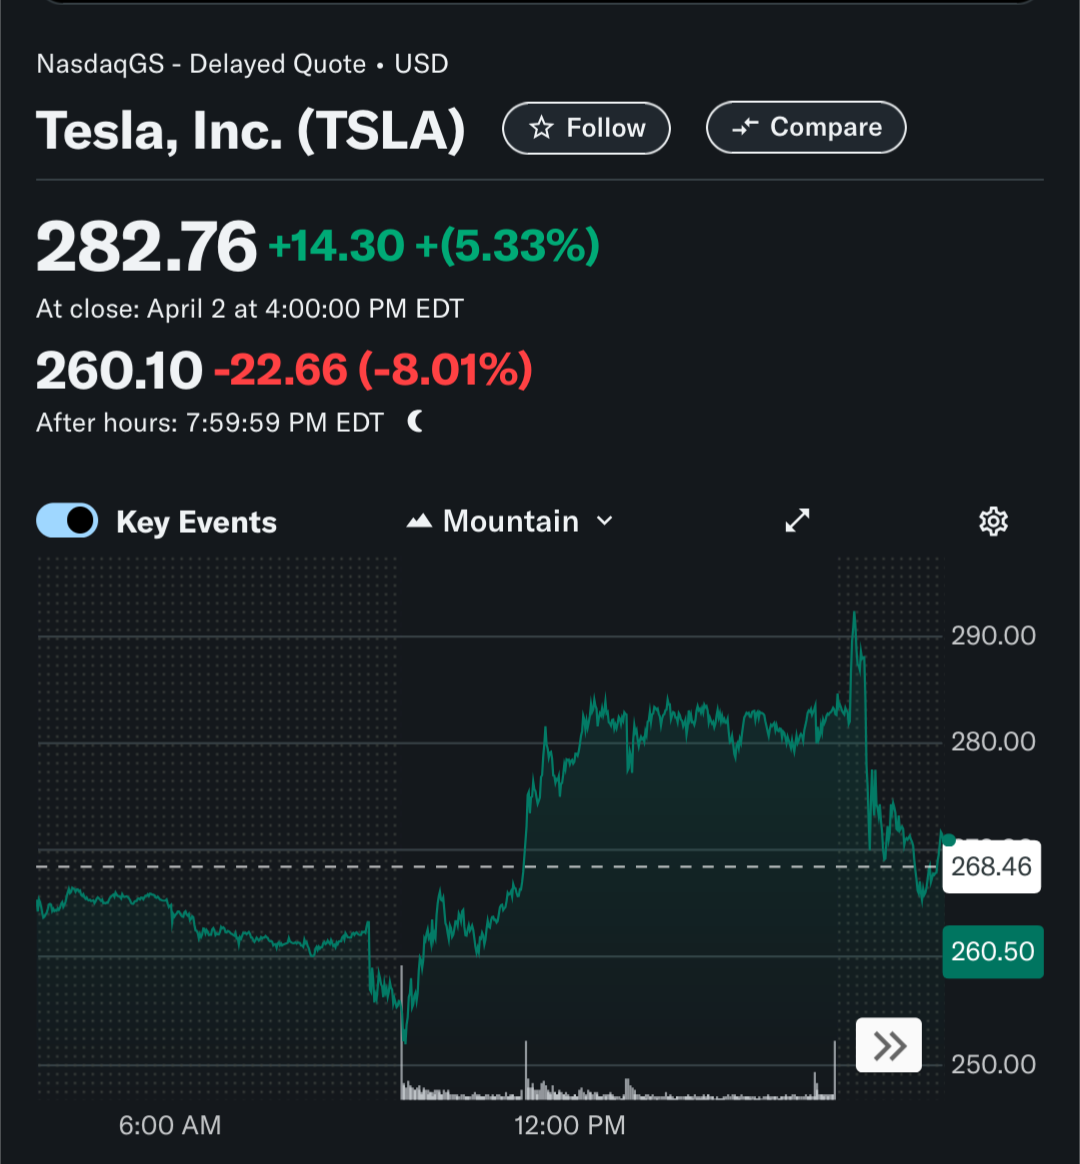Click the 290.00 price axis label
Screen dimensions: 1080x1164
coord(993,635)
